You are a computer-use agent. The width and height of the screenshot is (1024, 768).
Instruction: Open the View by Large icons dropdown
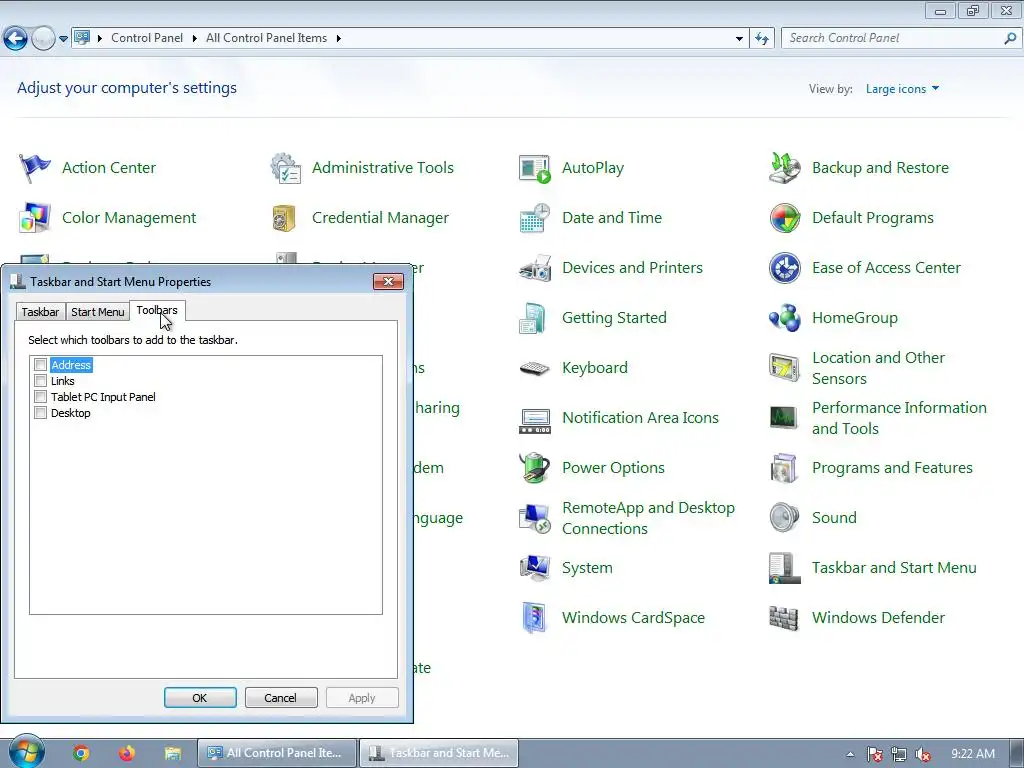tap(903, 89)
